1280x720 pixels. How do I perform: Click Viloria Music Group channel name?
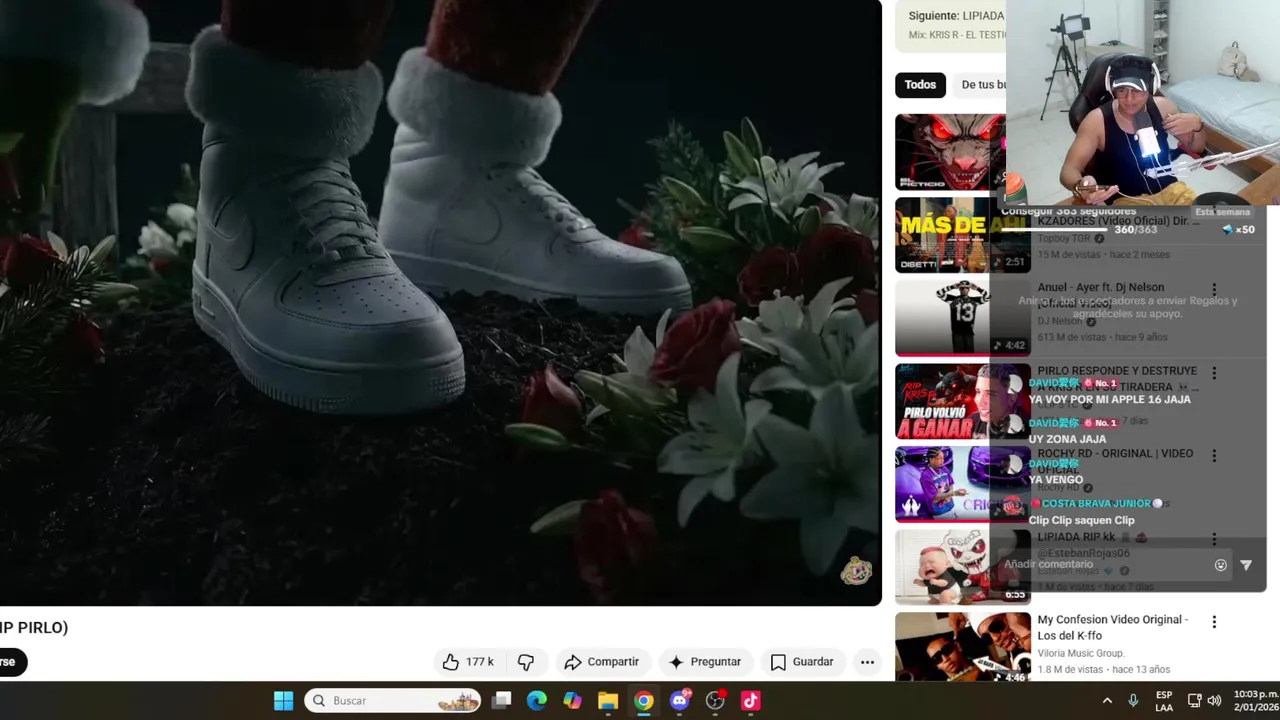[1083, 653]
